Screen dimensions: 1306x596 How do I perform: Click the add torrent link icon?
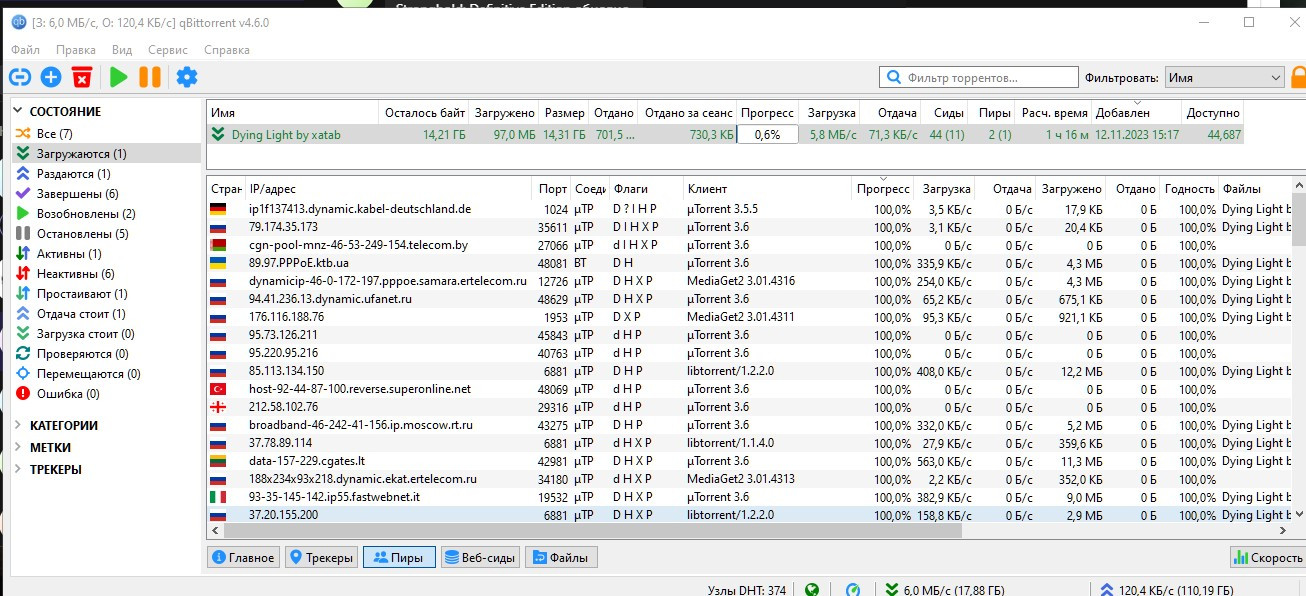(x=20, y=77)
